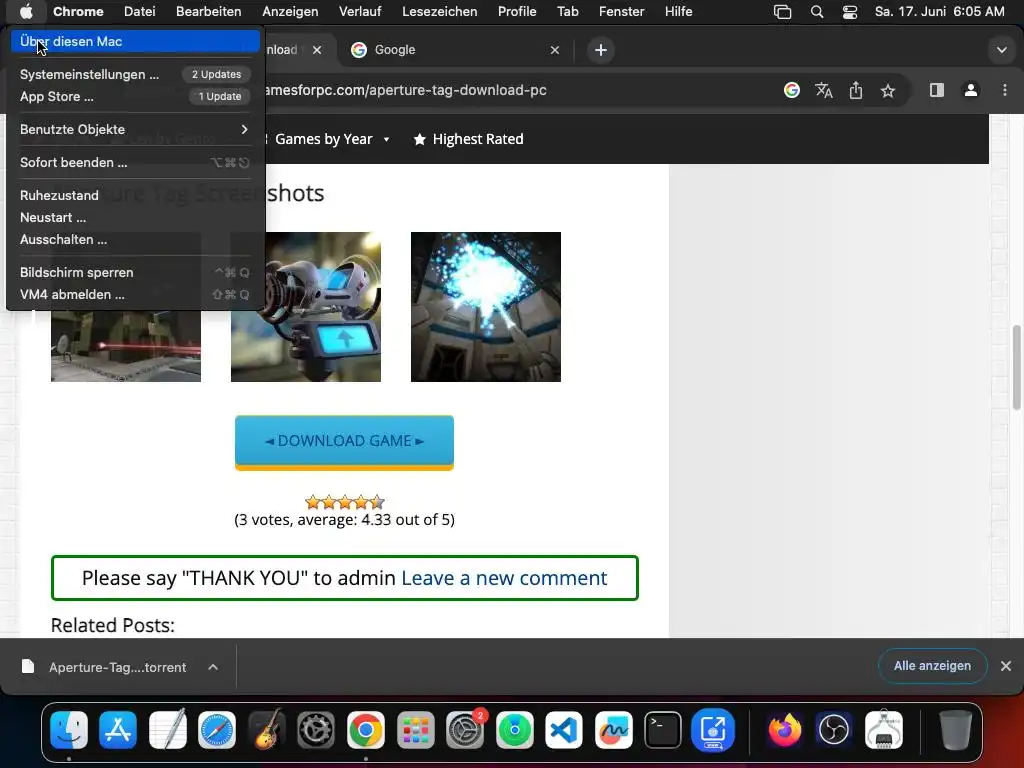Screen dimensions: 1024x768
Task: Open Terminal in the dock
Action: point(663,729)
